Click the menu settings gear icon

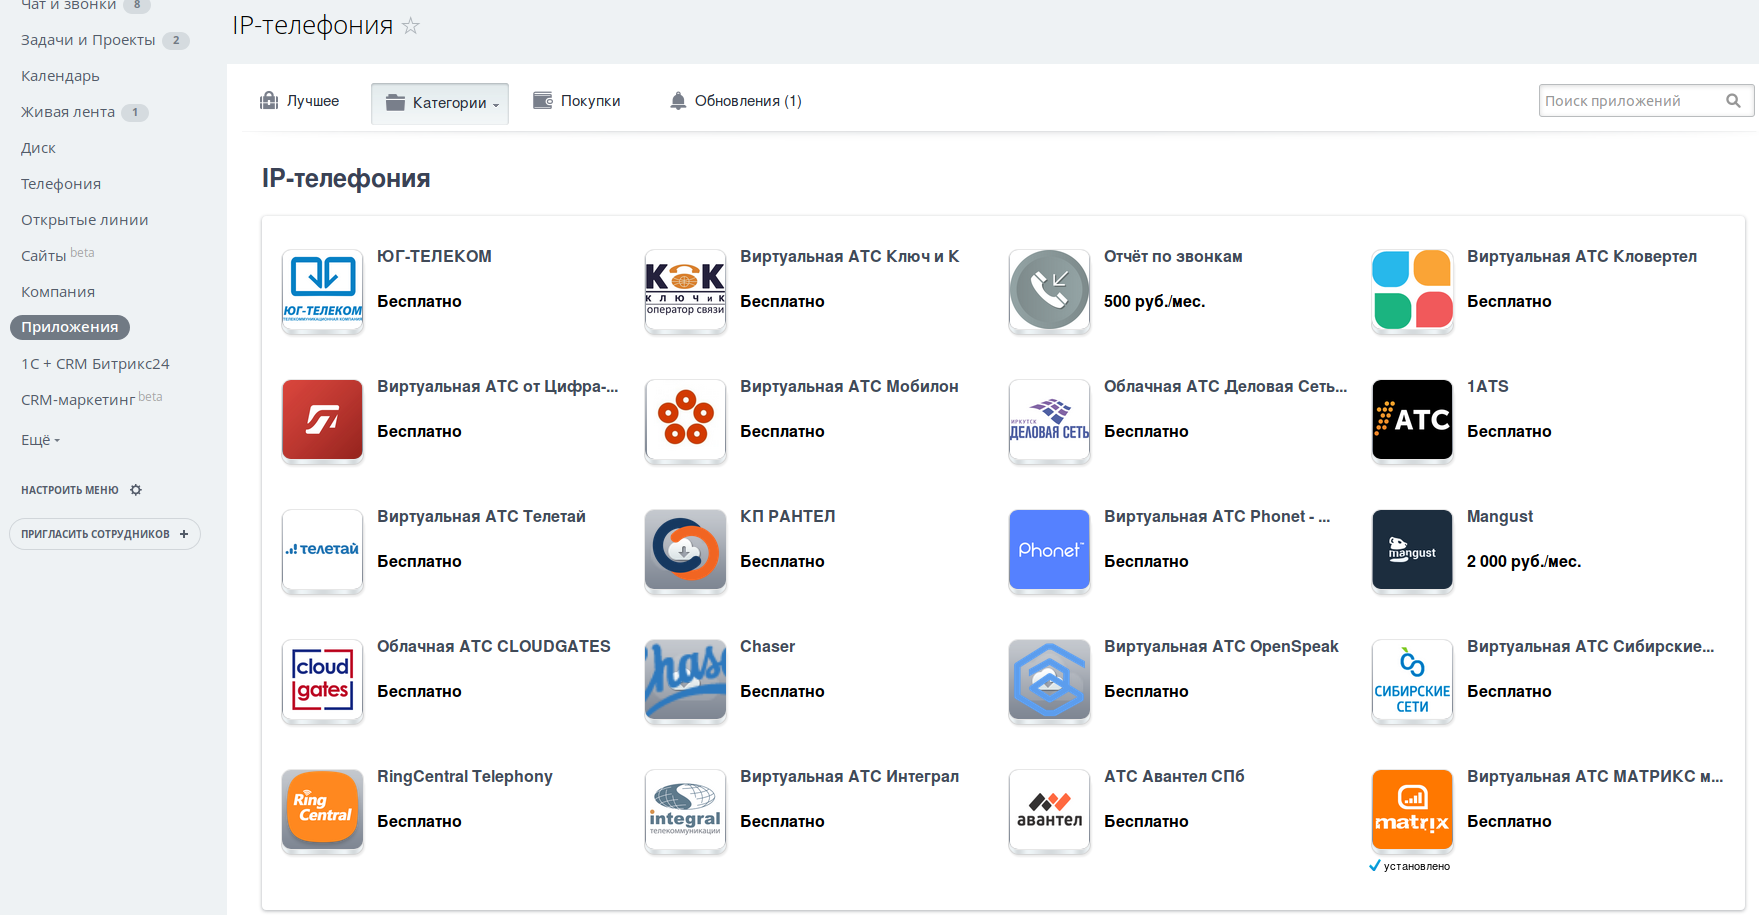(136, 490)
